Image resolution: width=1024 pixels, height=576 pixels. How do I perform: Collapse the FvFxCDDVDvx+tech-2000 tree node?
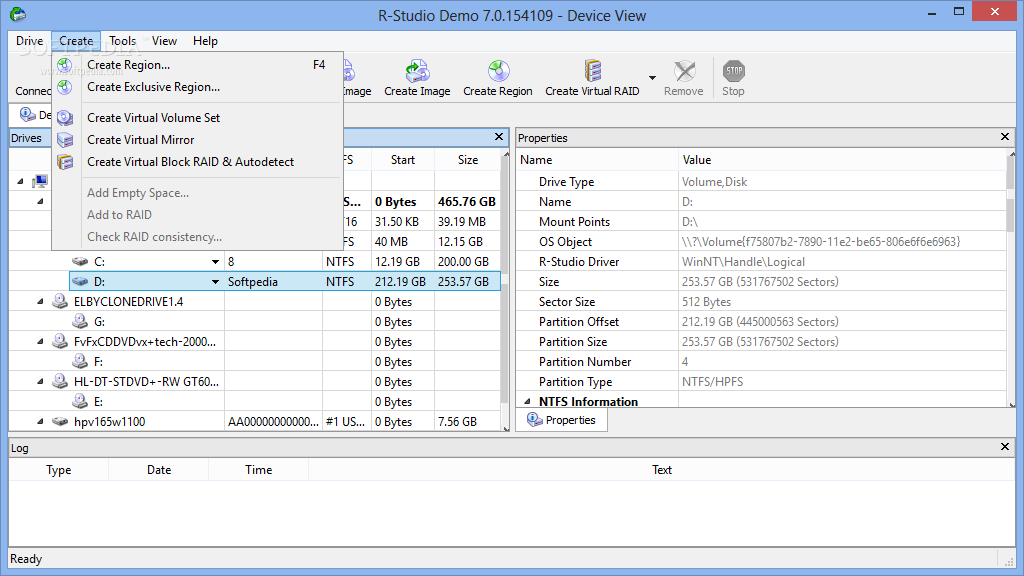tap(40, 342)
